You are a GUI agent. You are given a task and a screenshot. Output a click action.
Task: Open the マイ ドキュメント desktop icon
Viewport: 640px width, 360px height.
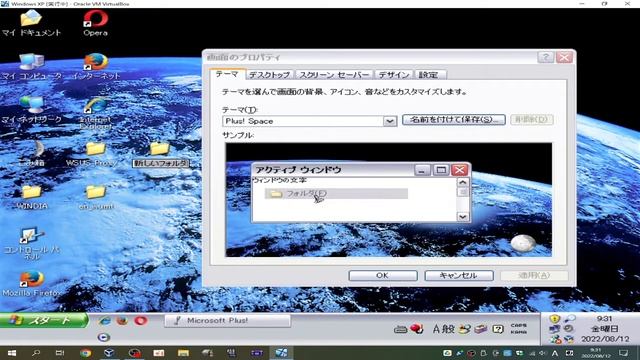click(31, 23)
